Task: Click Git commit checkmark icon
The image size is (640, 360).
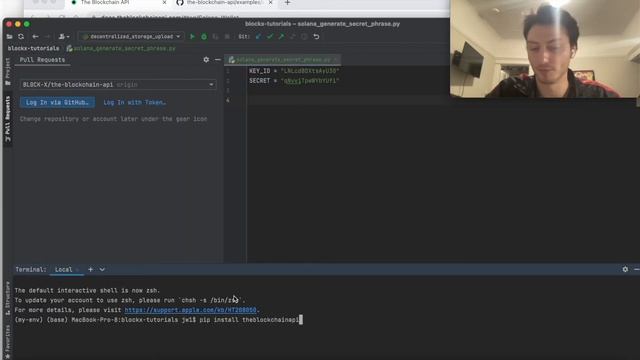Action: pos(270,36)
